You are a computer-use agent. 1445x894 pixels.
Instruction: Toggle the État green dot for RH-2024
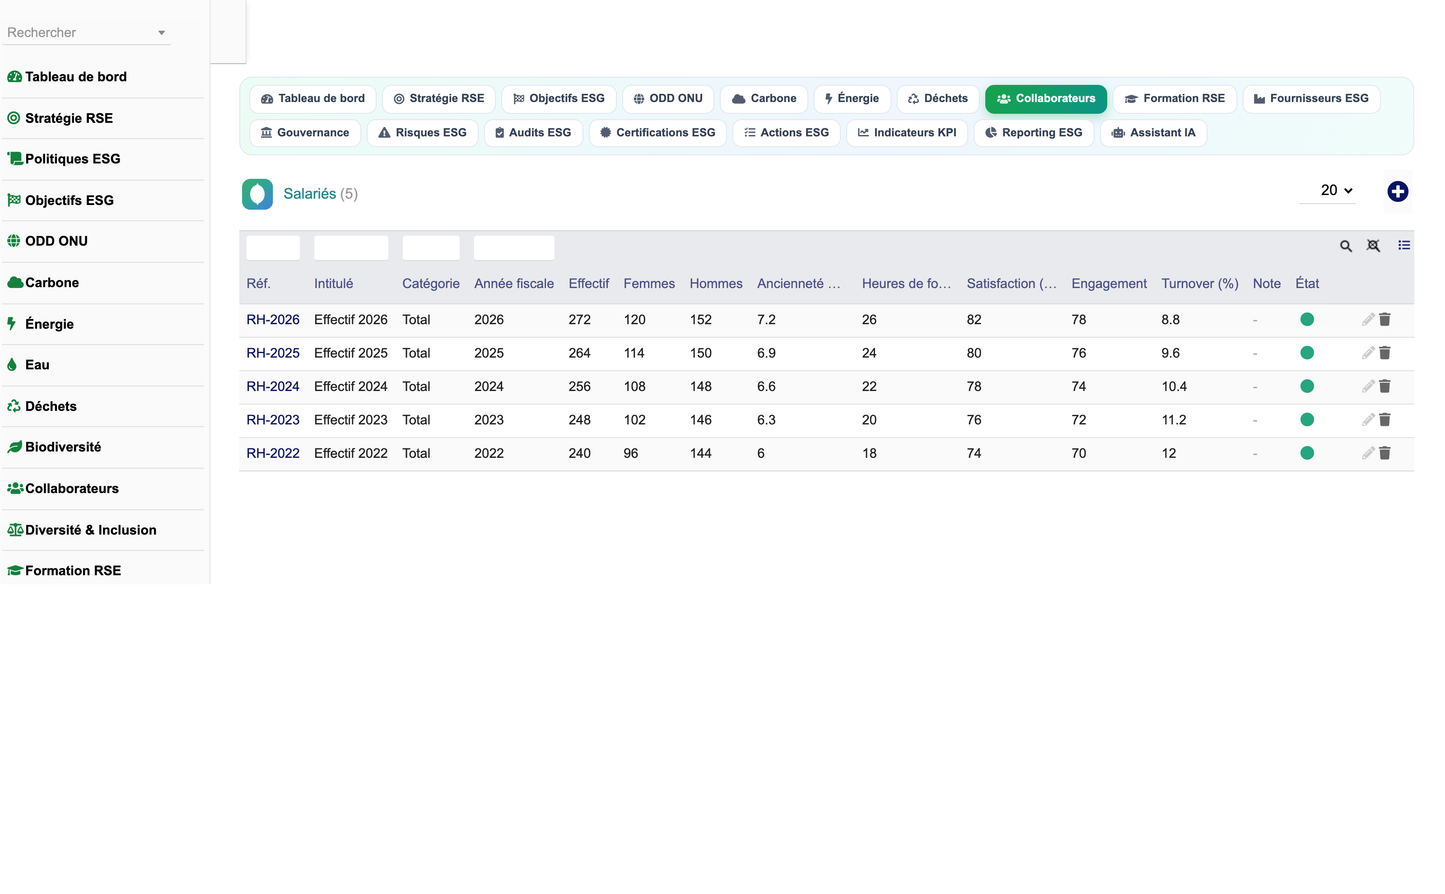1306,386
